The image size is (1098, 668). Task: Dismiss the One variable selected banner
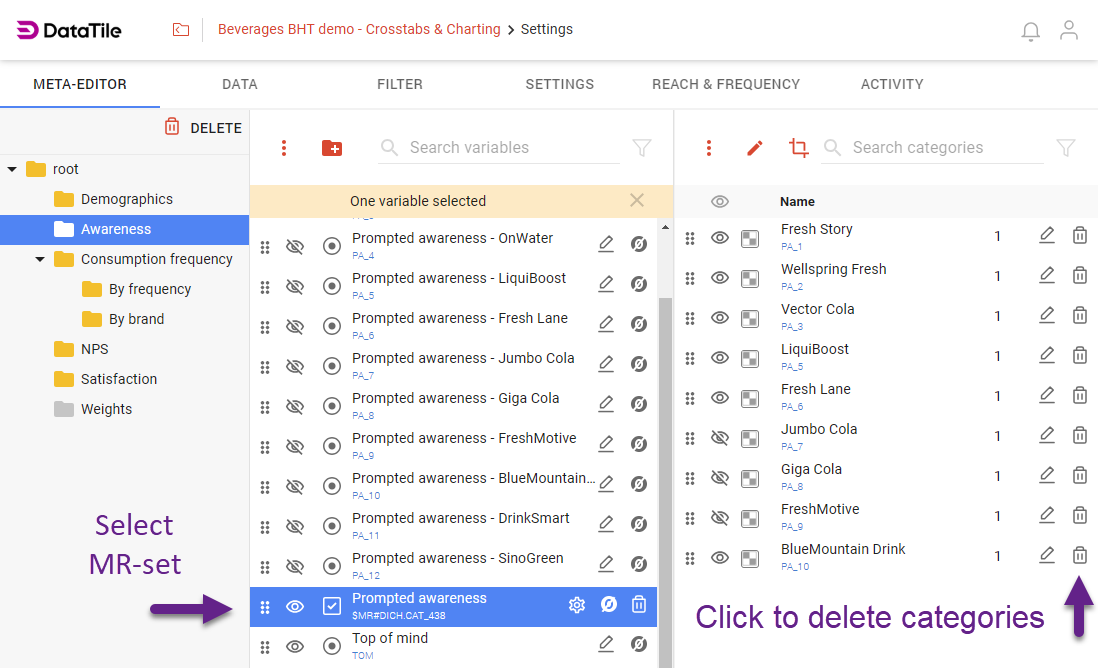click(x=637, y=200)
